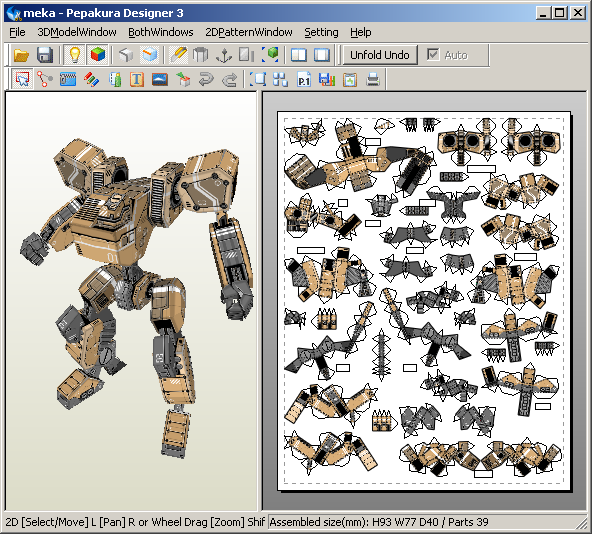Image resolution: width=592 pixels, height=534 pixels.
Task: Select the join/disjoin faces tool with red nodes
Action: pos(45,79)
